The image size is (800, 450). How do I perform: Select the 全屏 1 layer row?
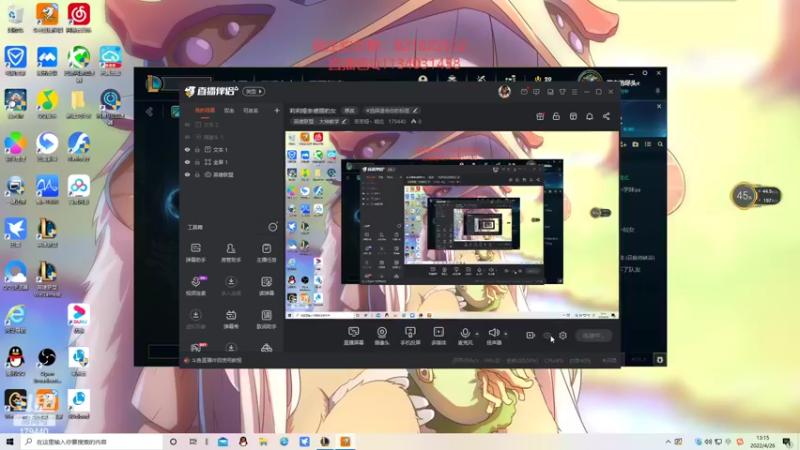coord(232,162)
